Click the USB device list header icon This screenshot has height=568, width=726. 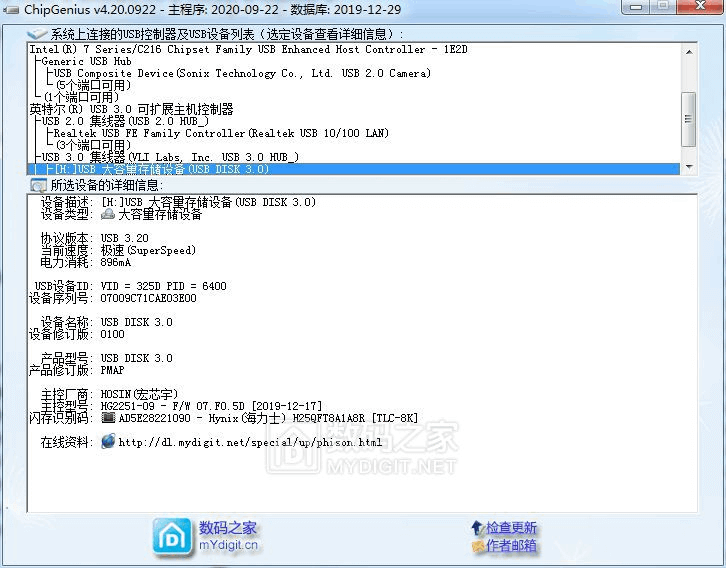[37, 34]
